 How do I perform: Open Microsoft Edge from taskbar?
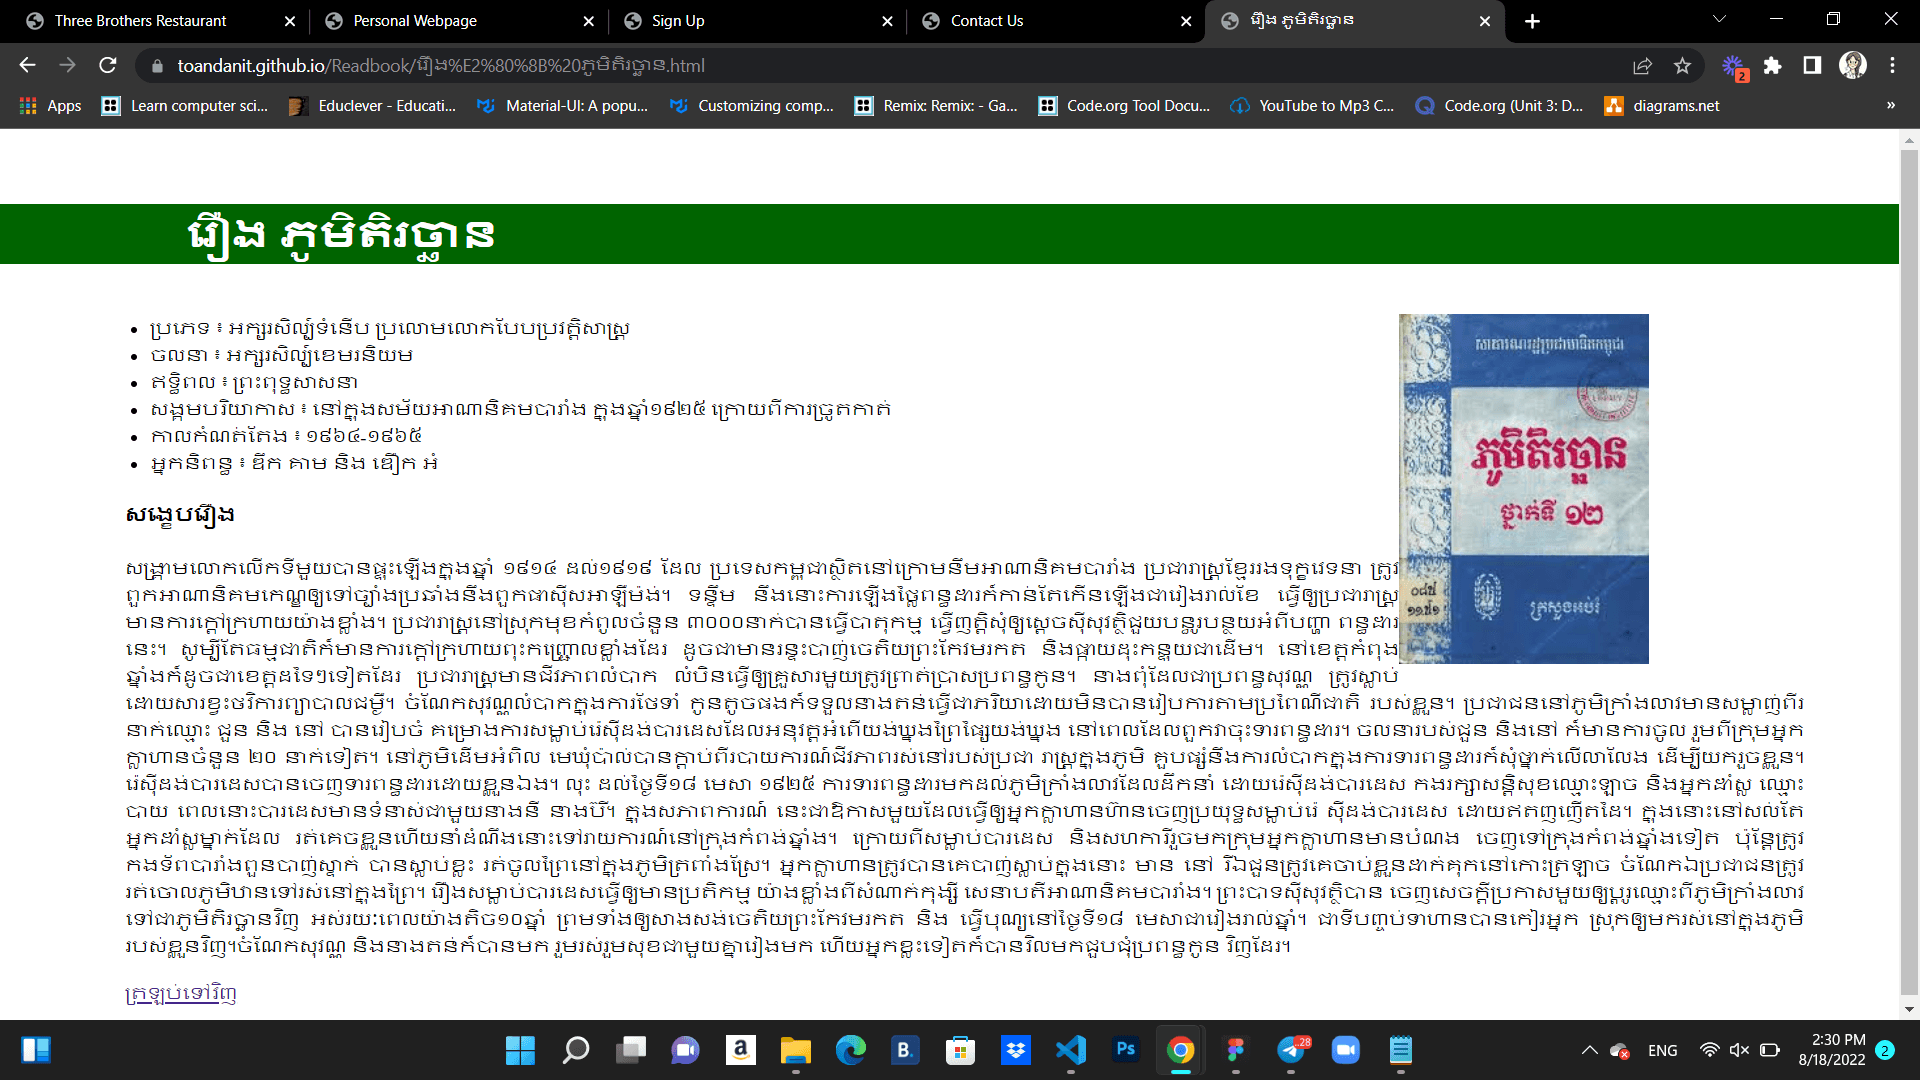tap(851, 1050)
